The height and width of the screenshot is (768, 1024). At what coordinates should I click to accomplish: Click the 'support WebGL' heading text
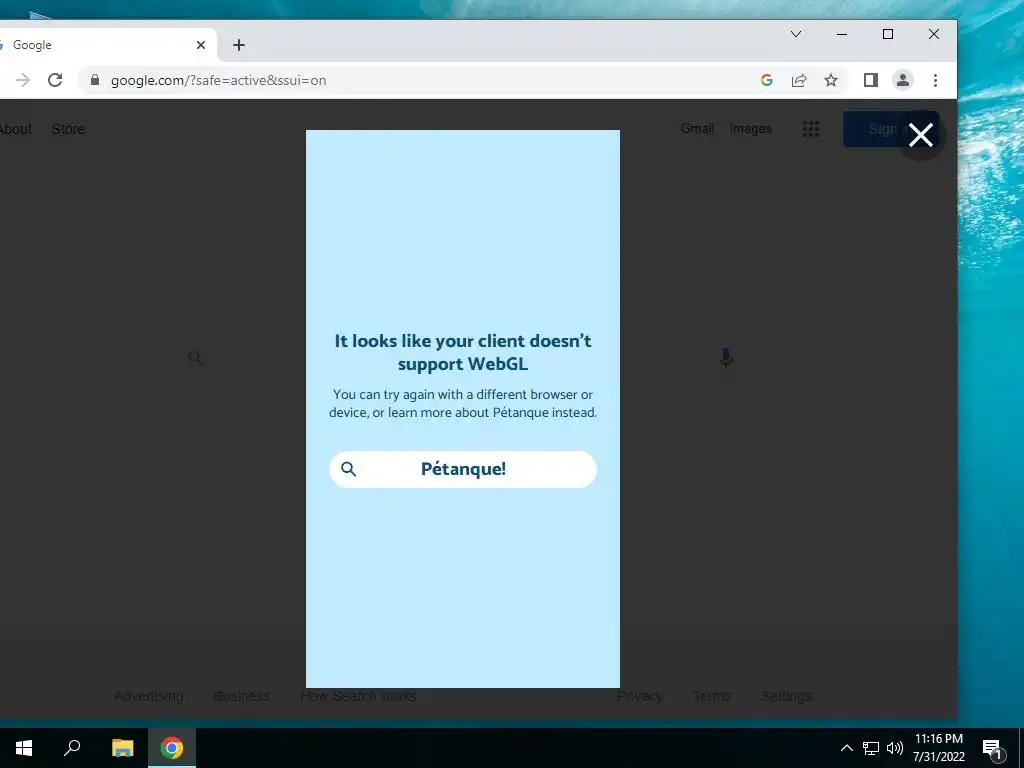pyautogui.click(x=463, y=364)
